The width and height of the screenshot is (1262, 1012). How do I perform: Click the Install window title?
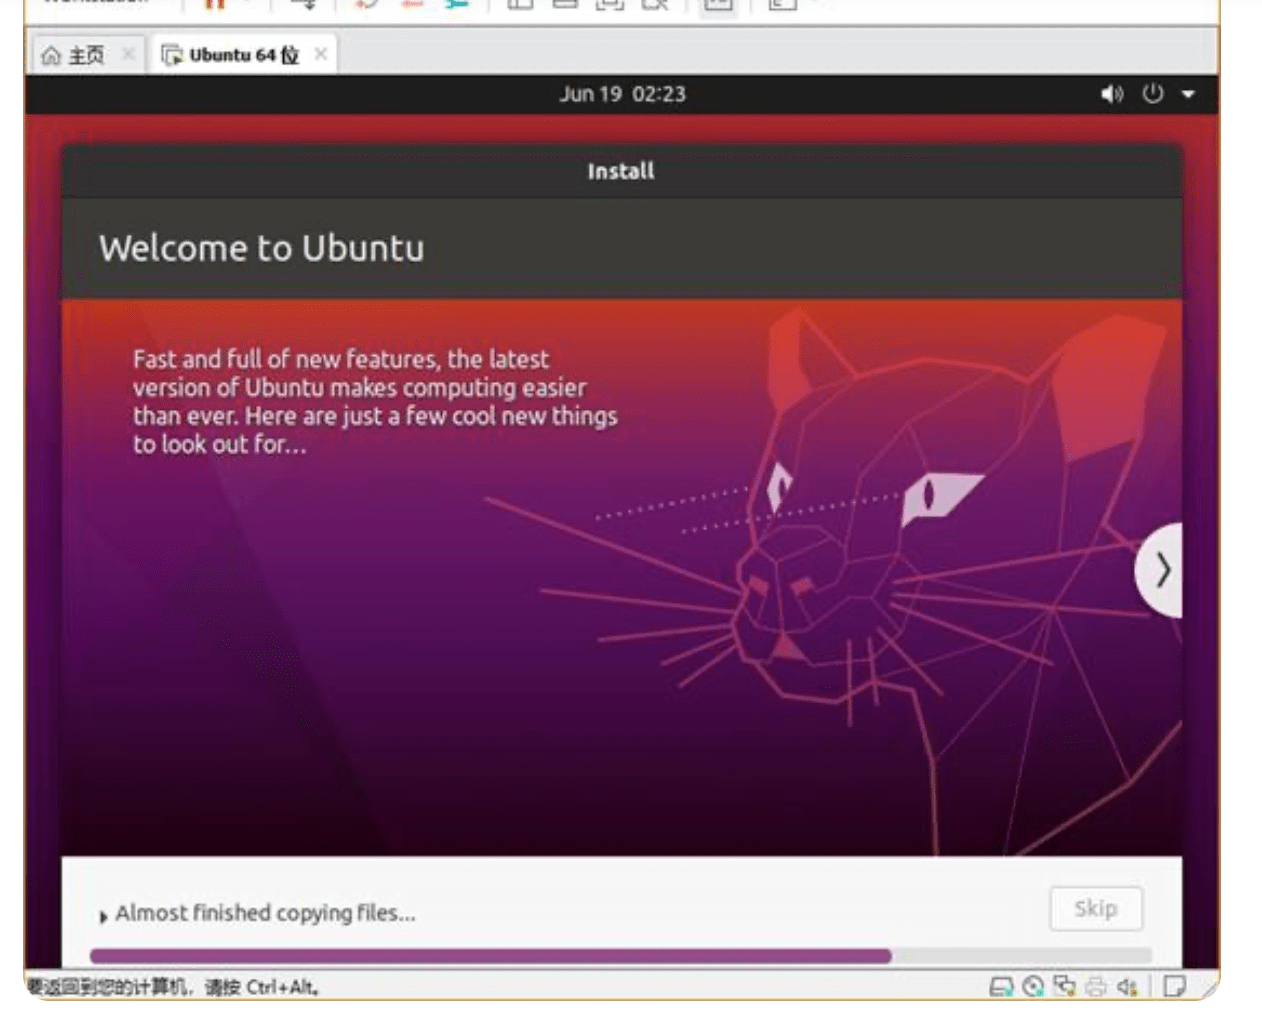(621, 171)
